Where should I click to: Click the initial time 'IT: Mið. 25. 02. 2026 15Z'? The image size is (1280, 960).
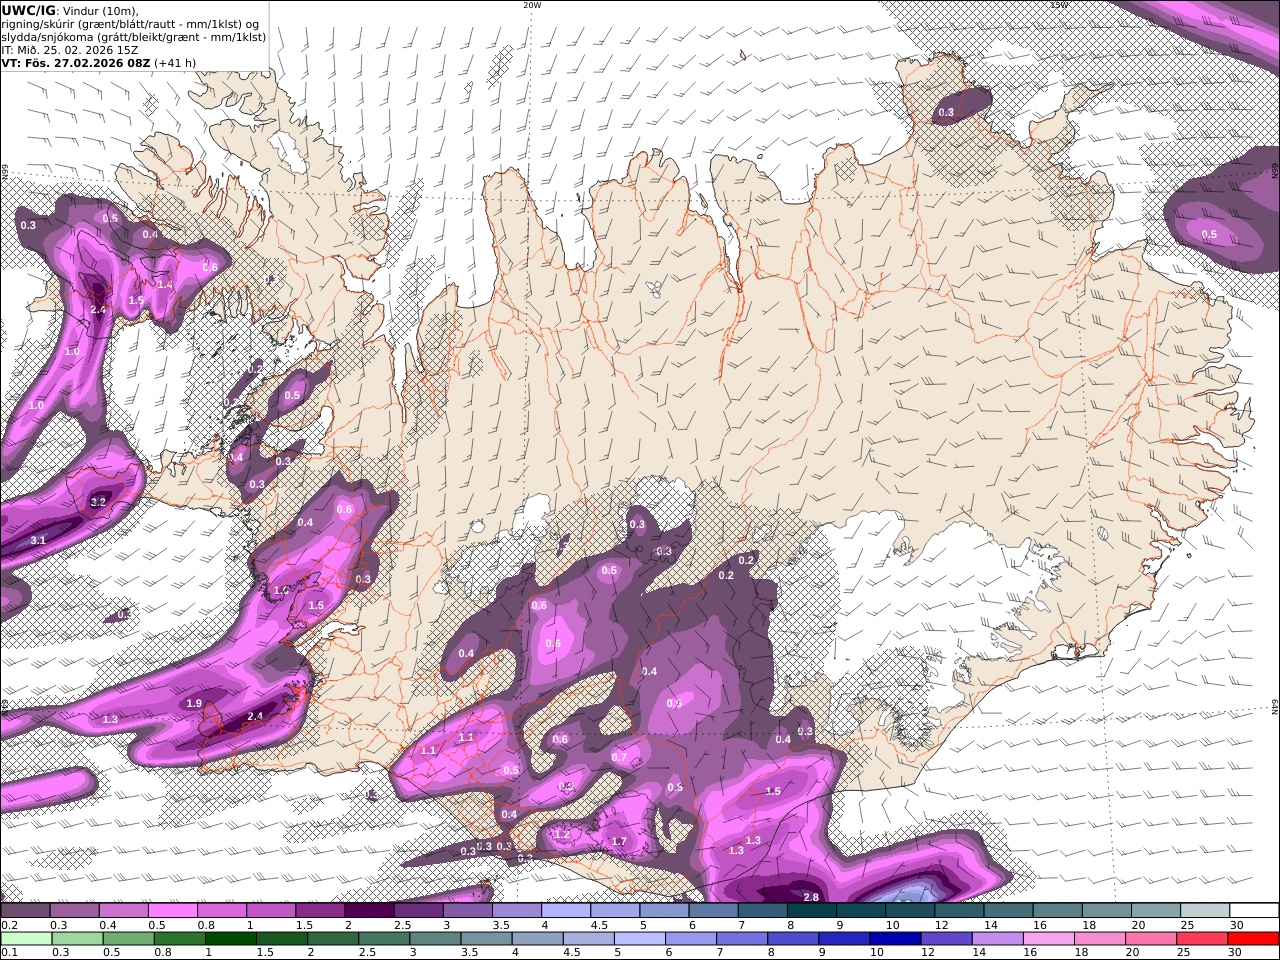click(70, 49)
